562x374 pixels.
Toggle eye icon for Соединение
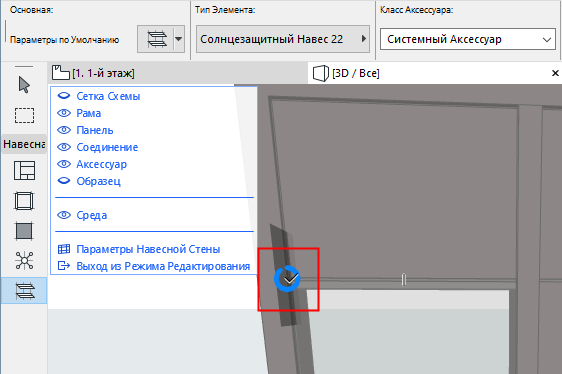click(x=64, y=147)
